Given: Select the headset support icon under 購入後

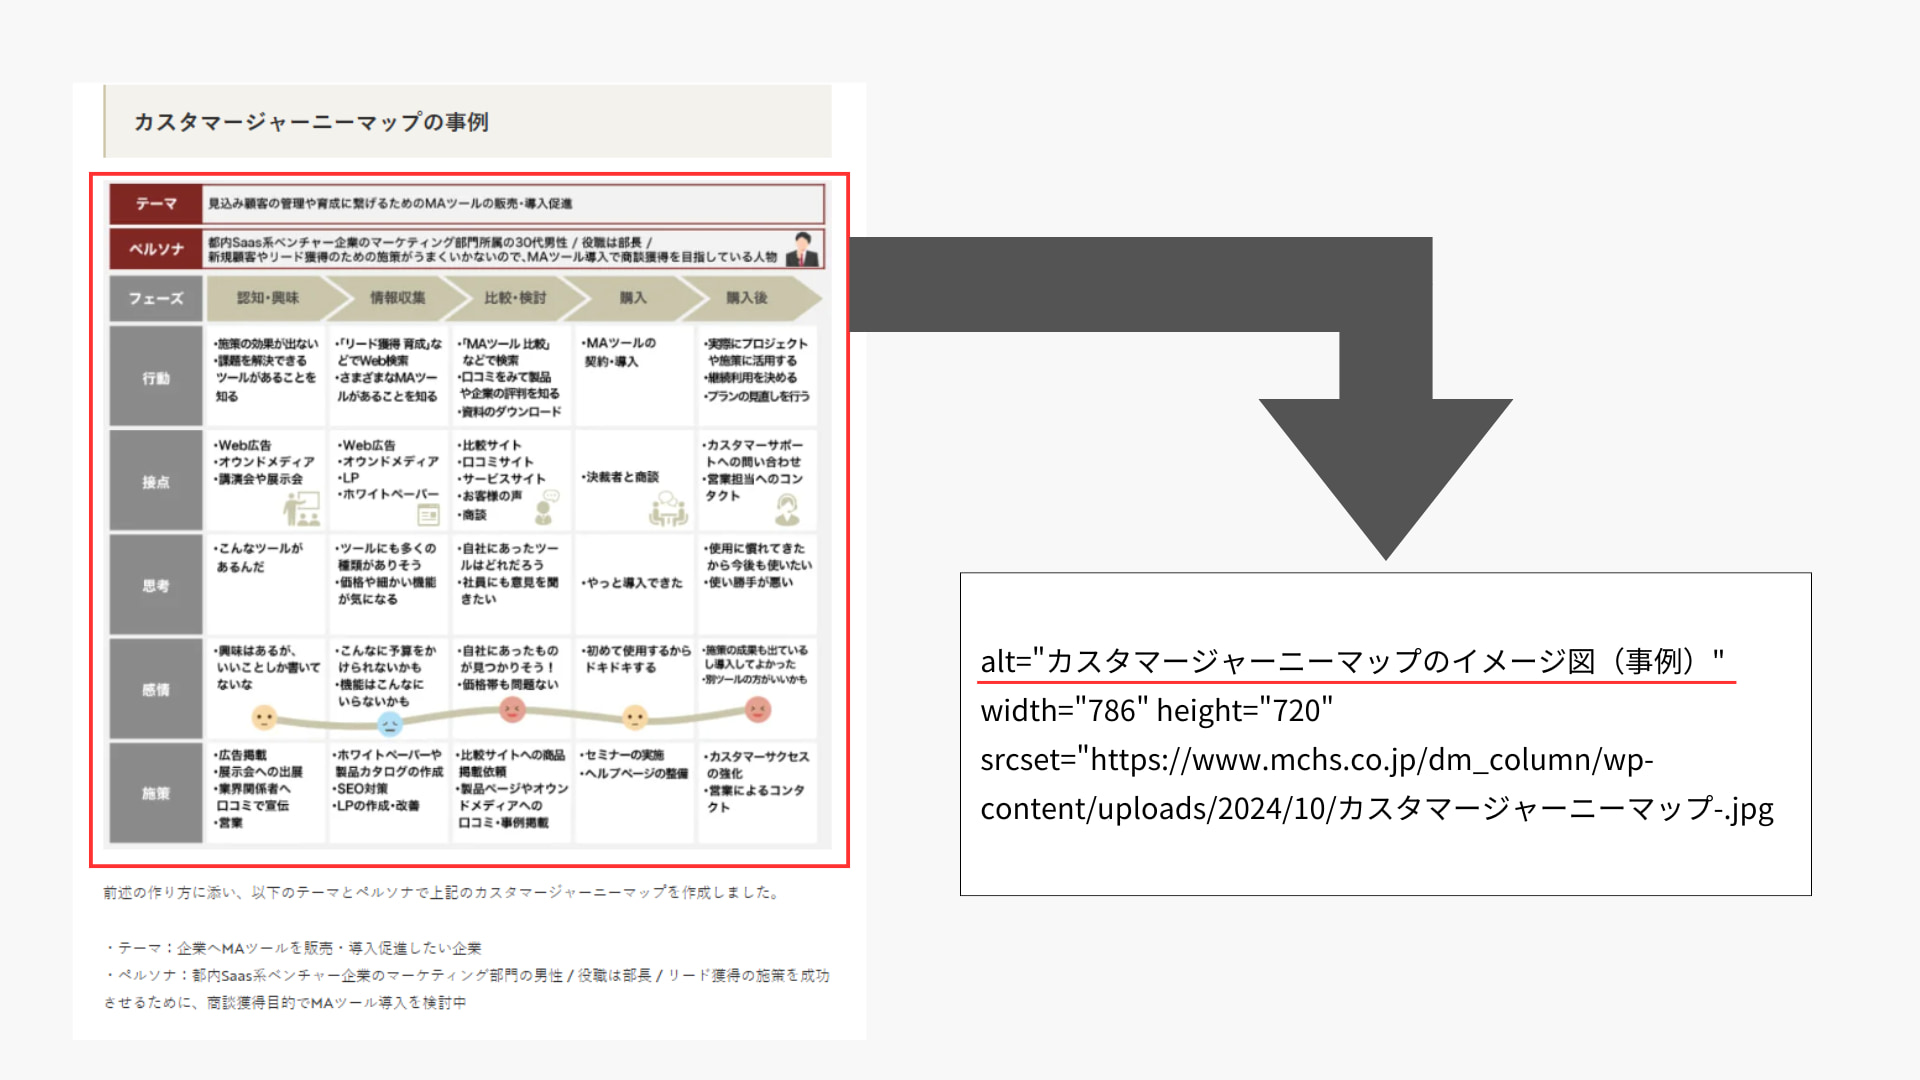Looking at the screenshot, I should pyautogui.click(x=786, y=509).
